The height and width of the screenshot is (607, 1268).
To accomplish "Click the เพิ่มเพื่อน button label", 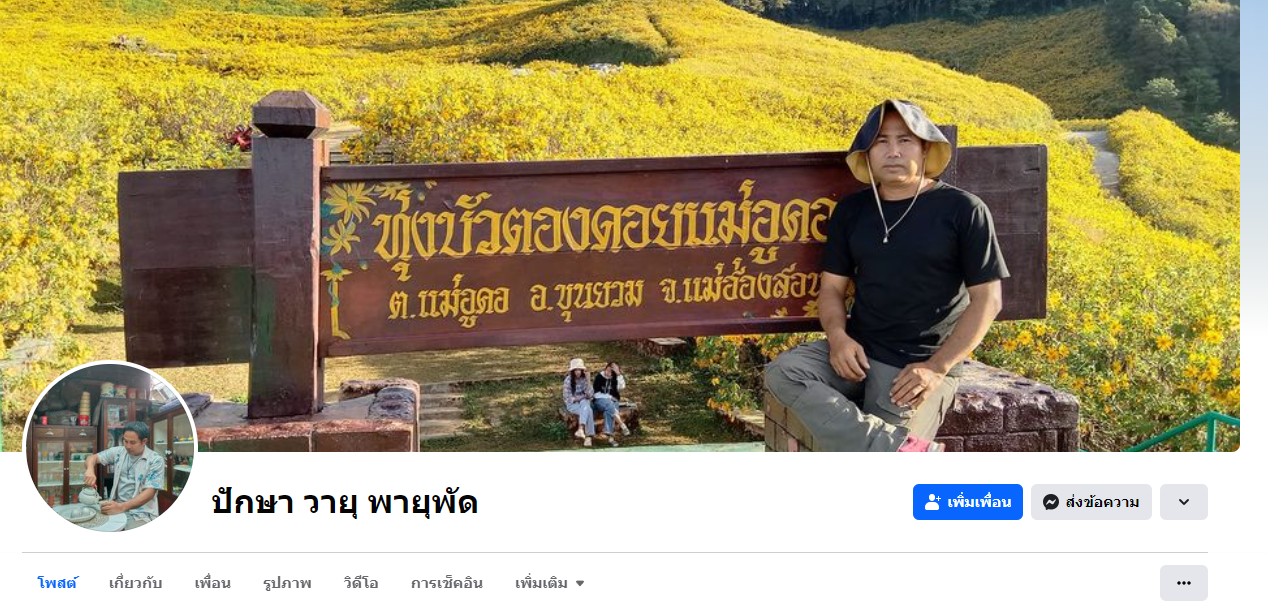I will [x=980, y=502].
